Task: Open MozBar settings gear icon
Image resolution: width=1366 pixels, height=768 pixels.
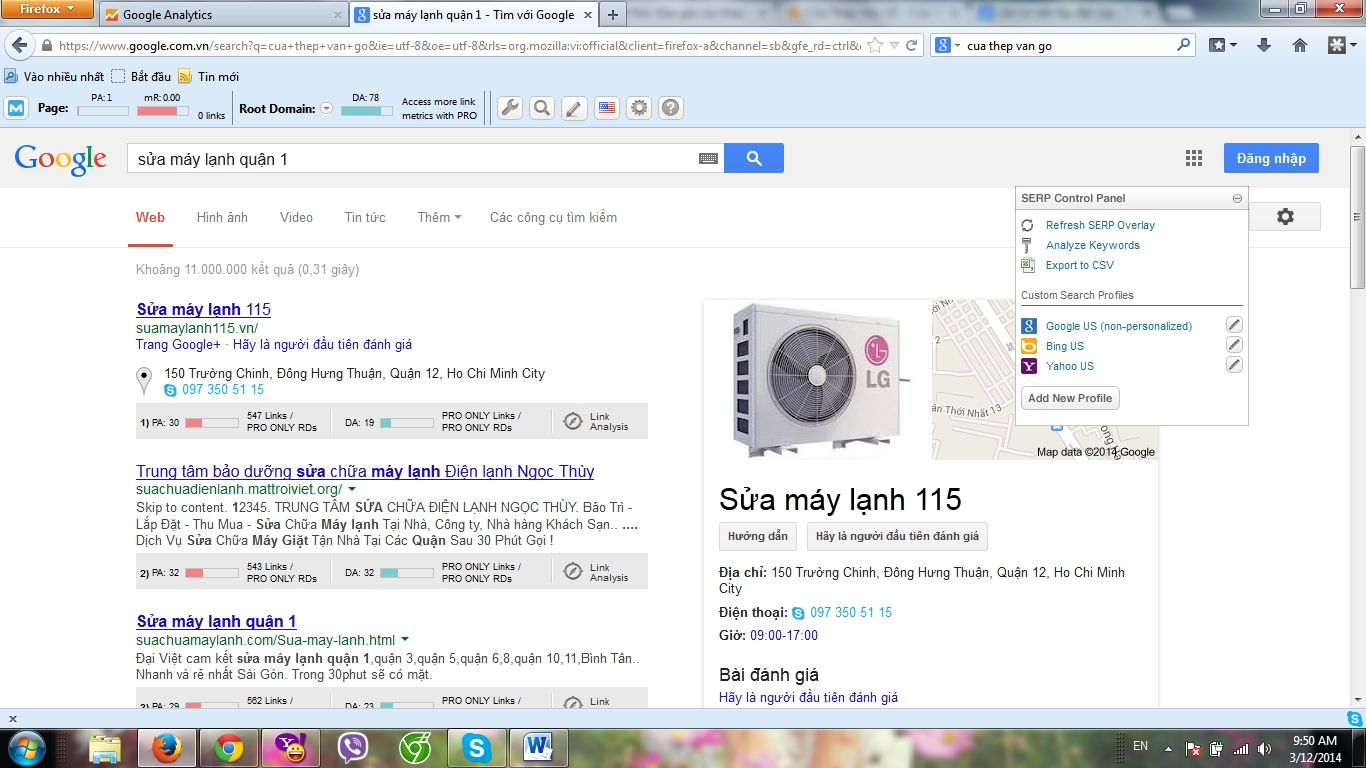Action: 639,108
